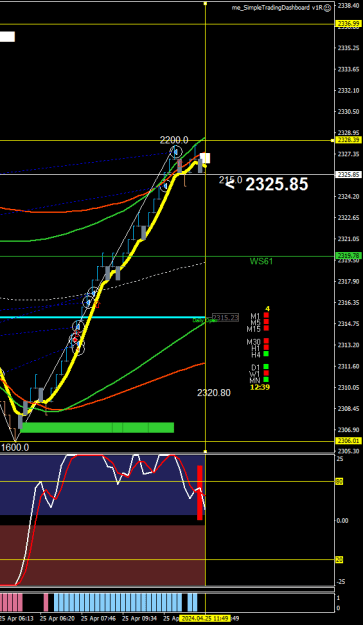Click the yellow 2336.99 axis price tag

point(349,24)
